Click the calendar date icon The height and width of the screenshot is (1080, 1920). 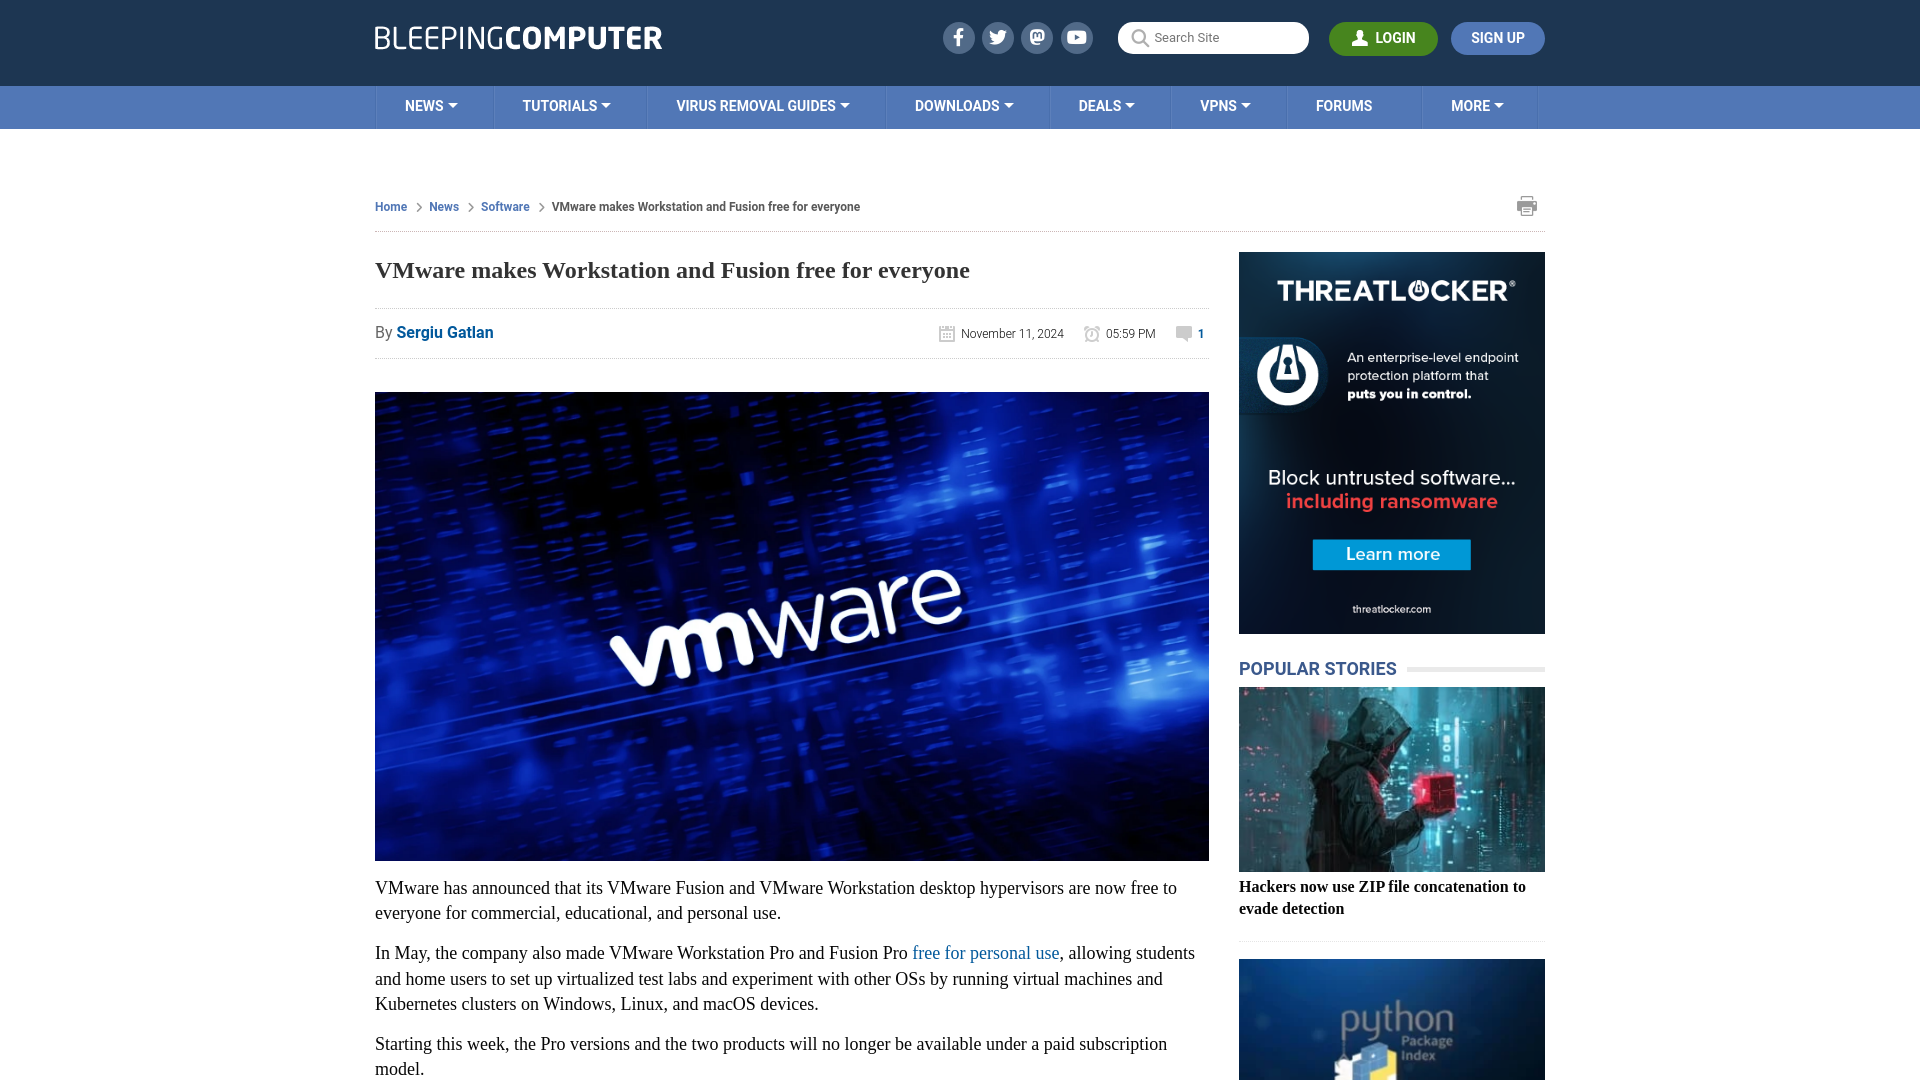tap(945, 334)
